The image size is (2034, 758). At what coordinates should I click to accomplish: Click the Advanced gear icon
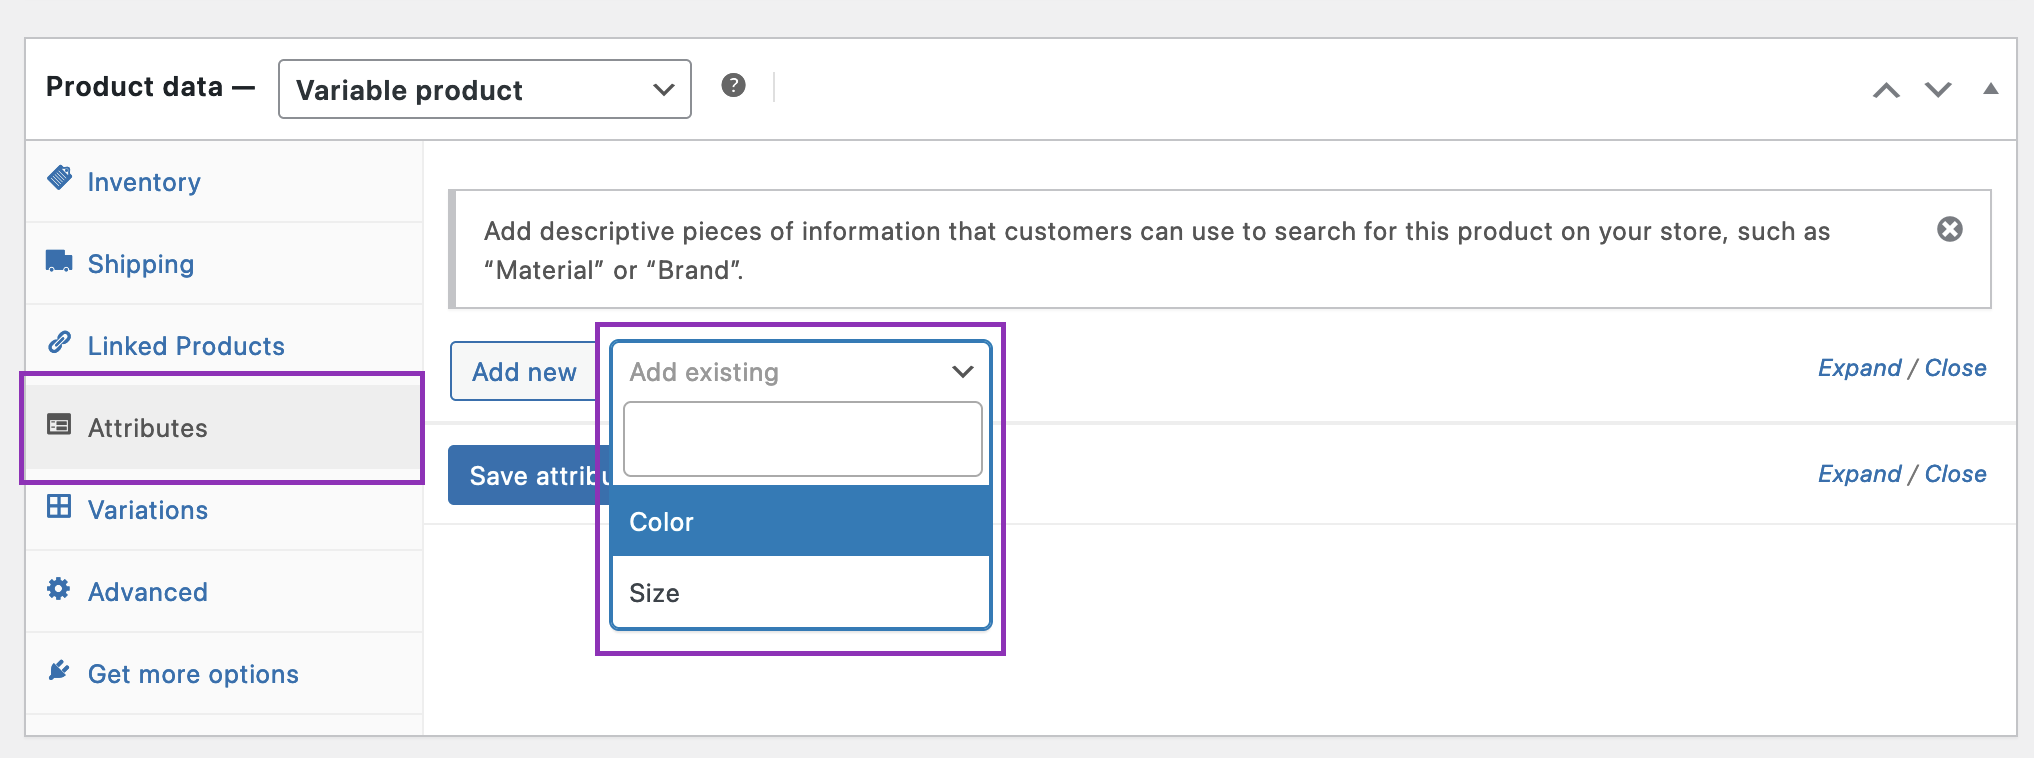point(59,589)
